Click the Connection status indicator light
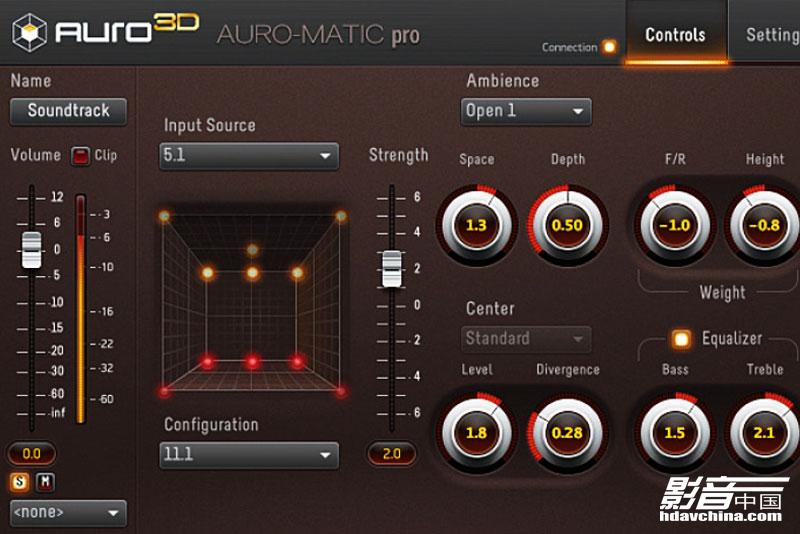This screenshot has width=800, height=534. pos(609,47)
